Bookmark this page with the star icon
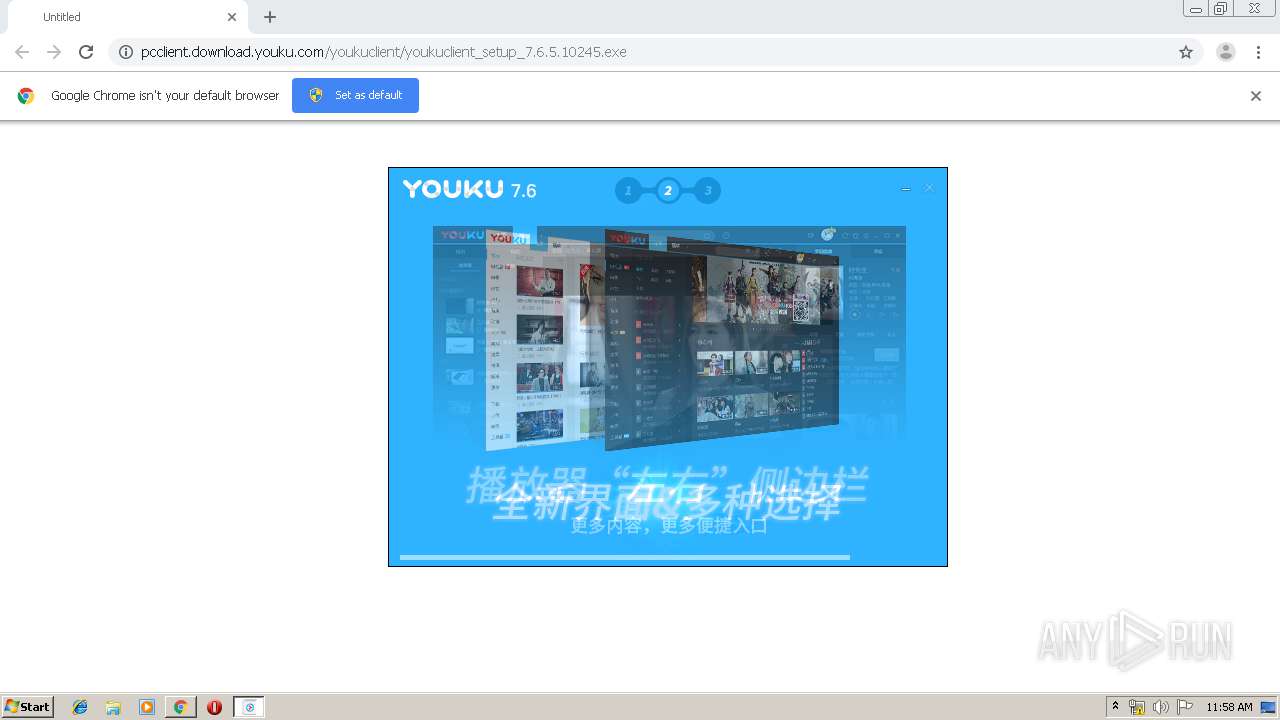 1186,52
